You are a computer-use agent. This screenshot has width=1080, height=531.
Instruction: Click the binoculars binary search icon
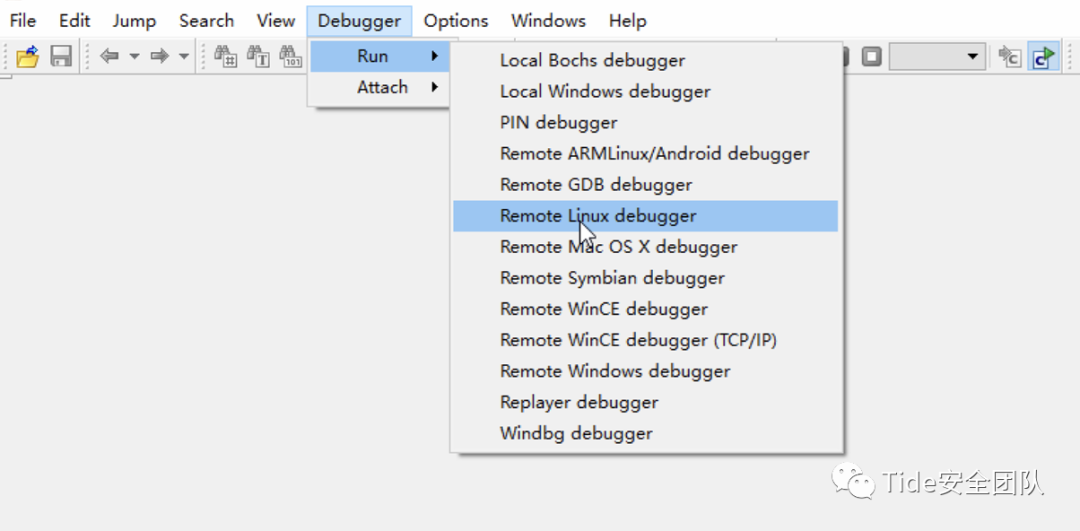291,56
